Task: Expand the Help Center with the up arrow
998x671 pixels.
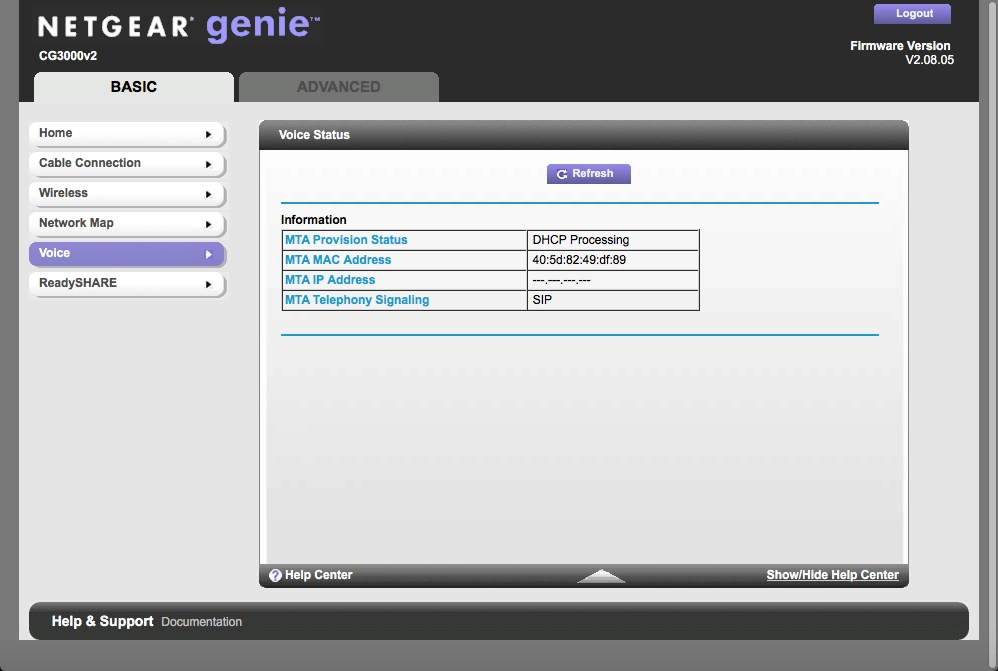Action: coord(601,576)
